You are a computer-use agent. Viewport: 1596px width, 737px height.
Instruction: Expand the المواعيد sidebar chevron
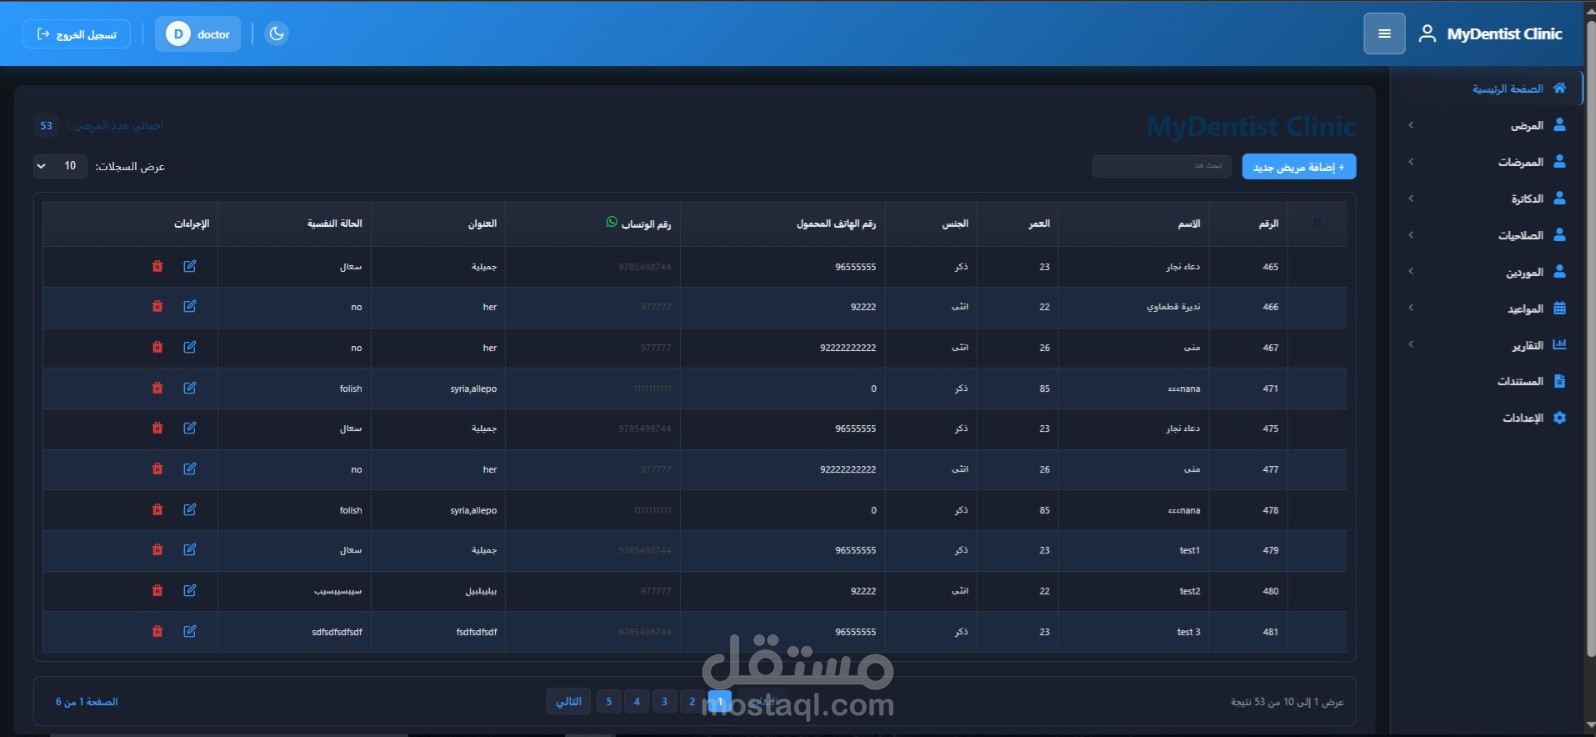point(1411,308)
